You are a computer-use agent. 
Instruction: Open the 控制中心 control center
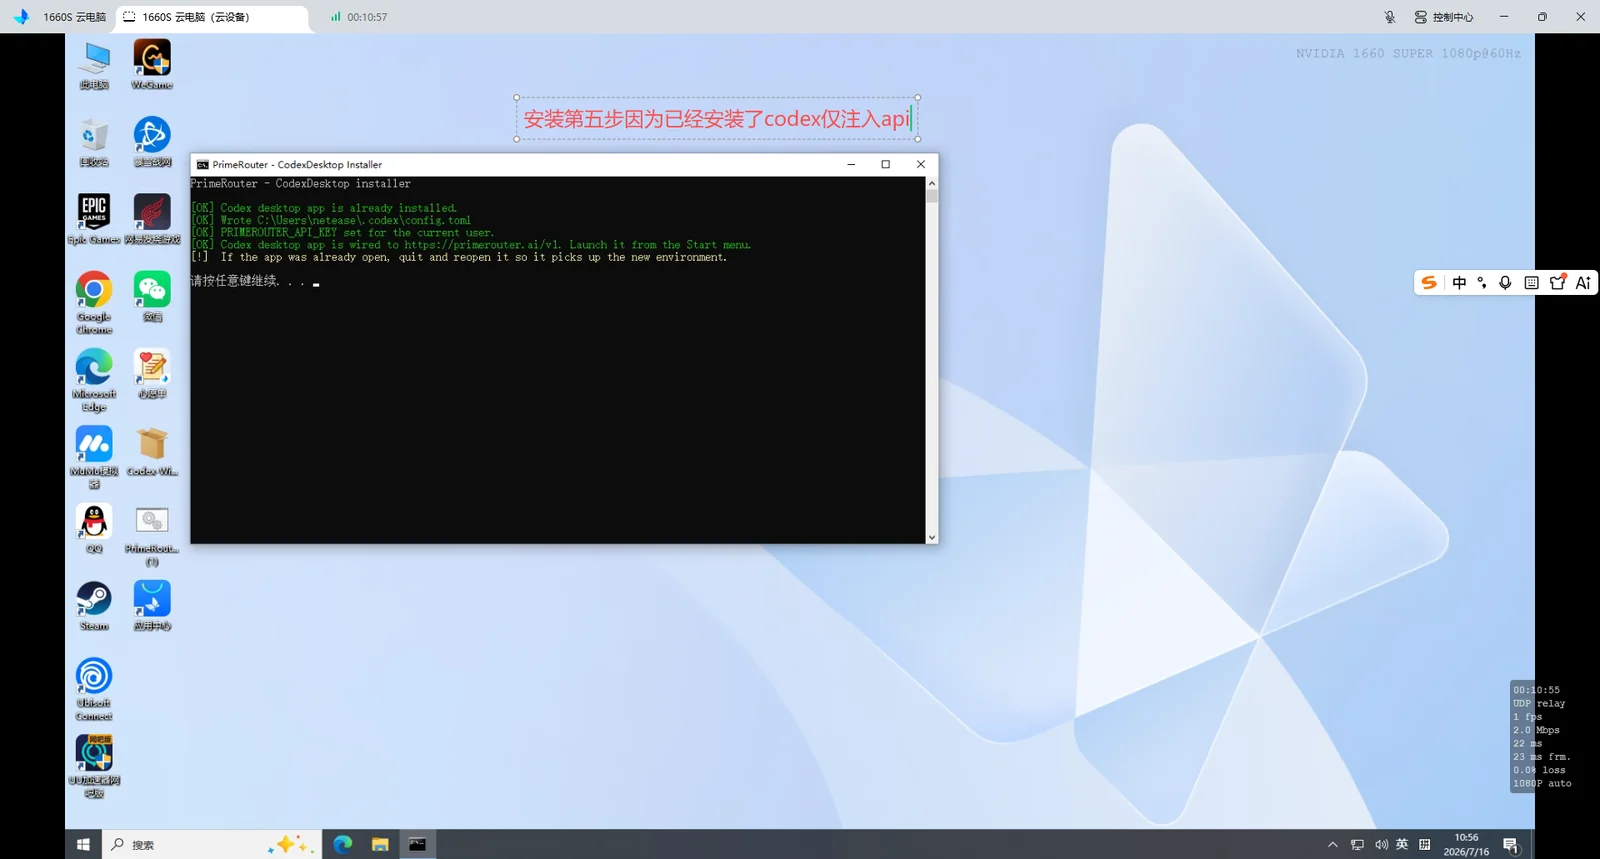(1444, 17)
